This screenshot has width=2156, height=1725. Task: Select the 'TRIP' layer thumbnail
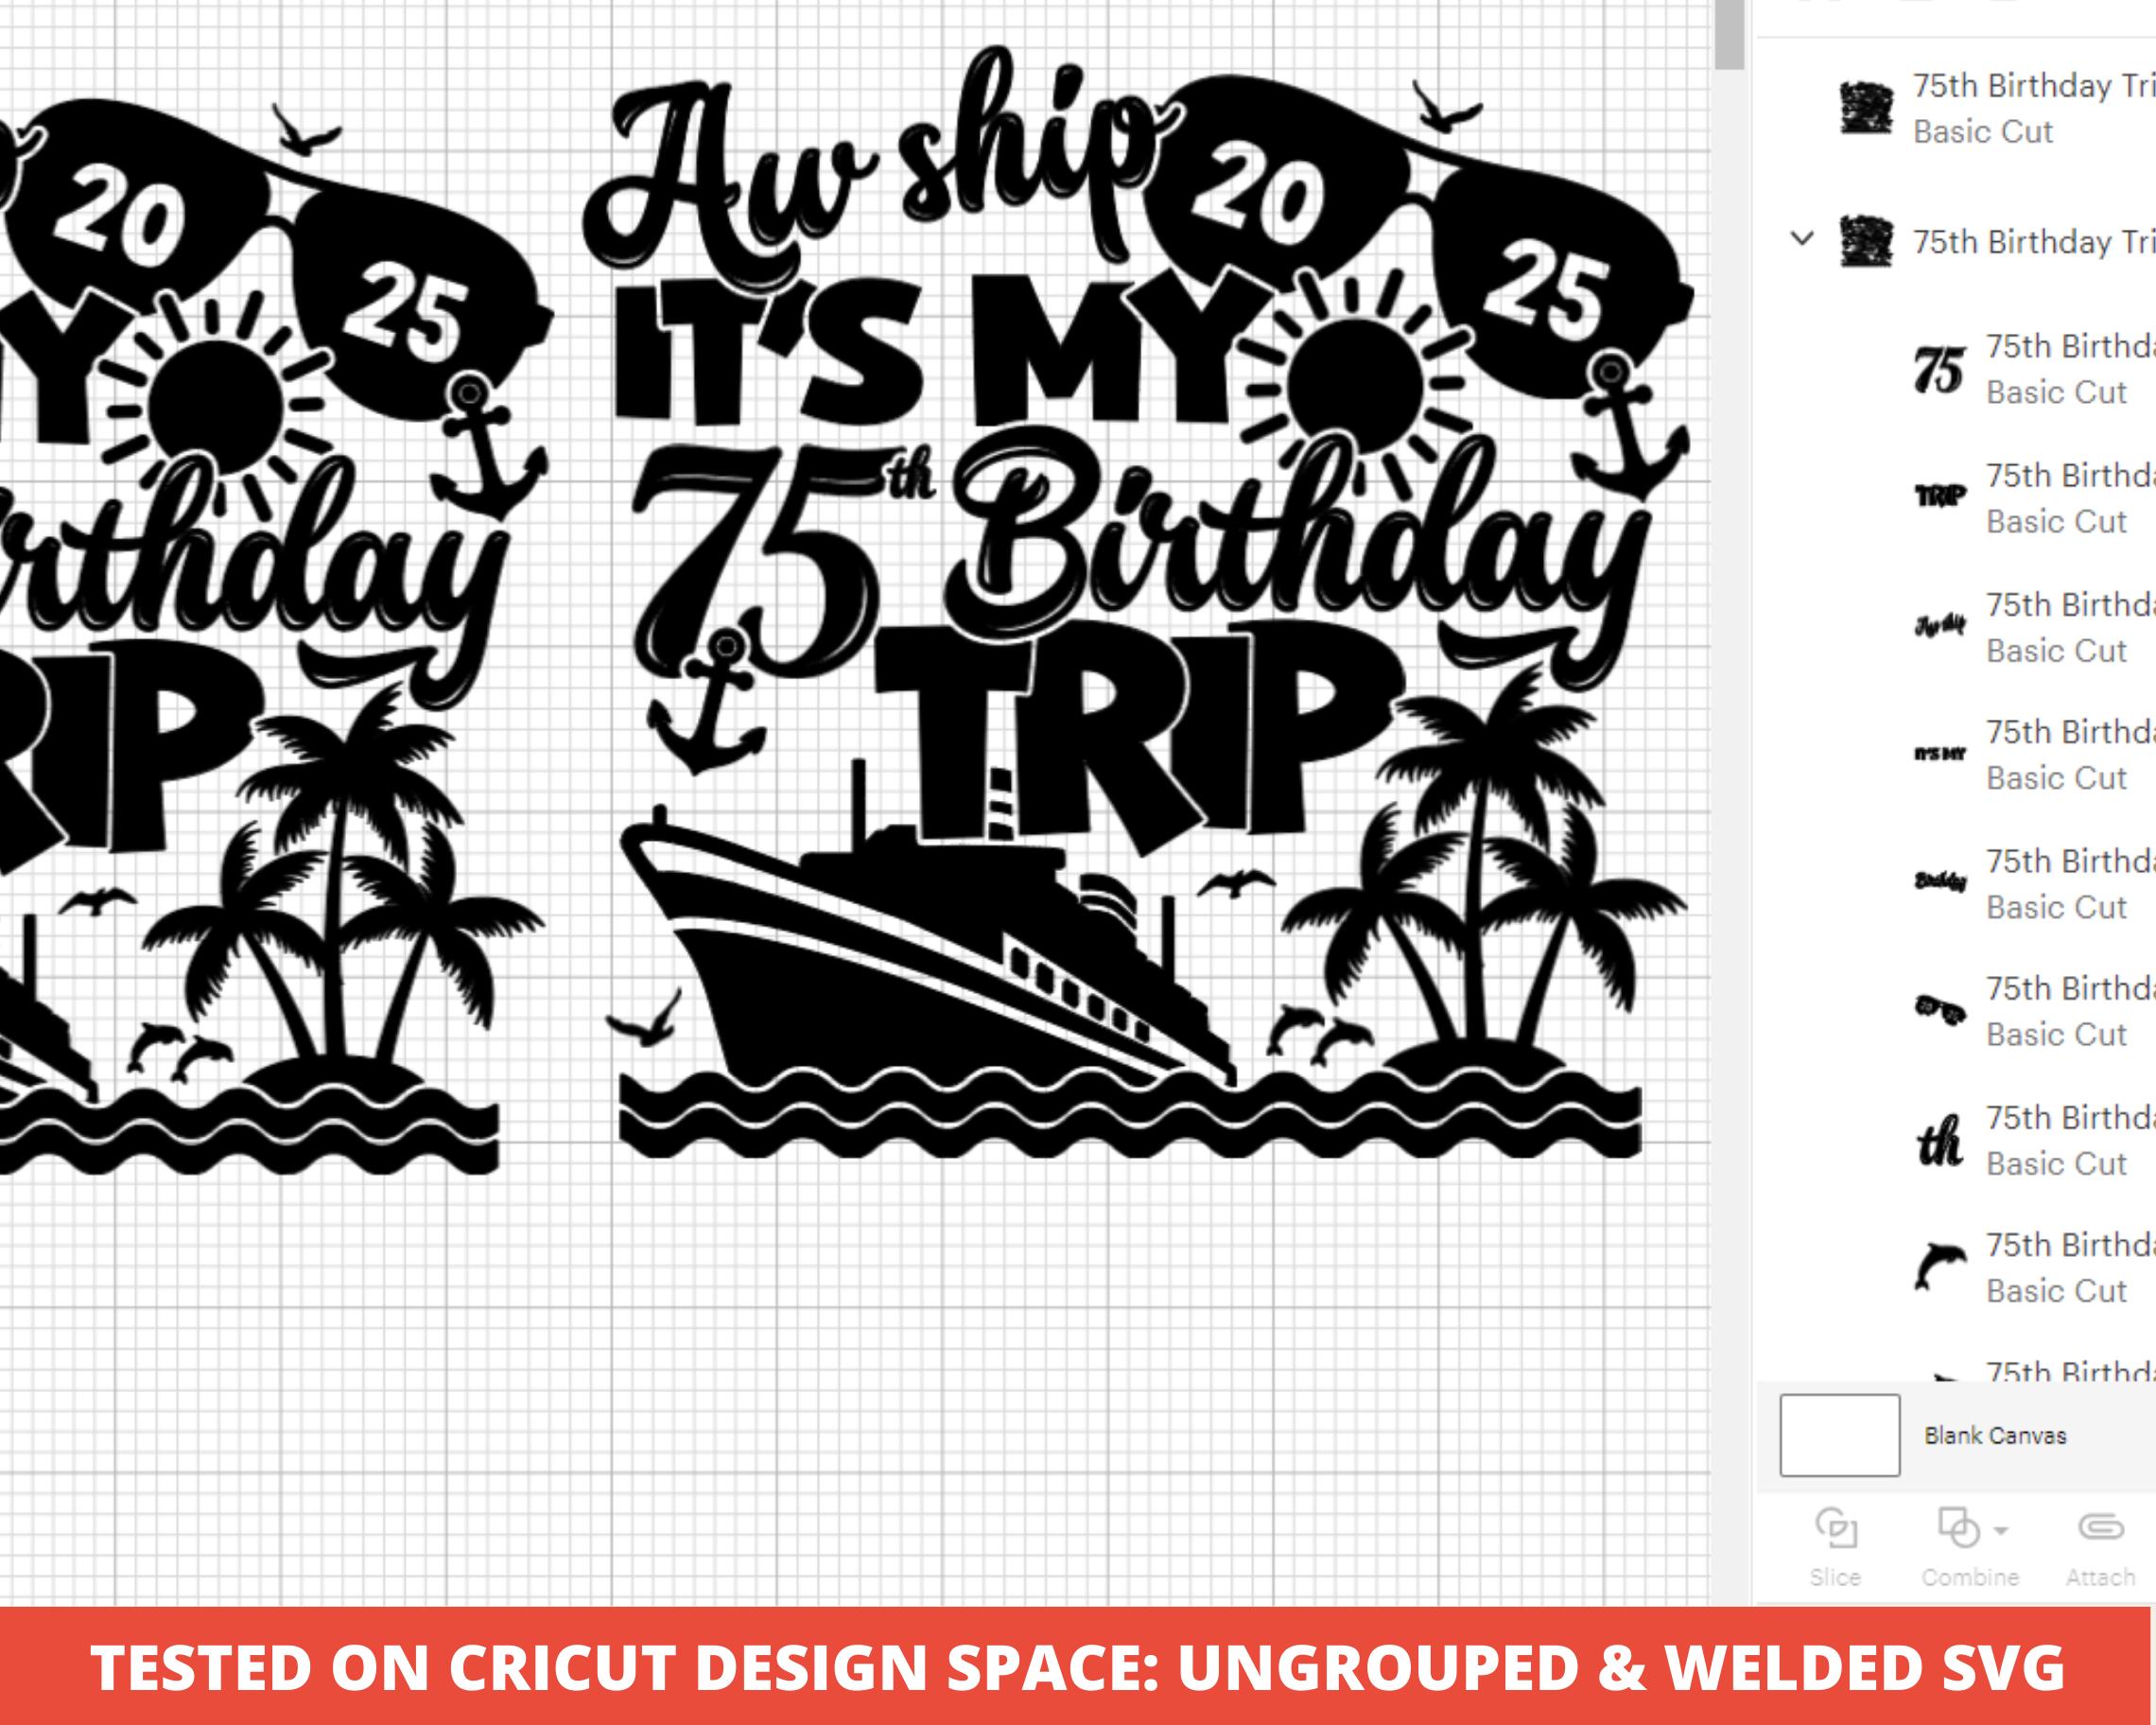pos(1940,497)
